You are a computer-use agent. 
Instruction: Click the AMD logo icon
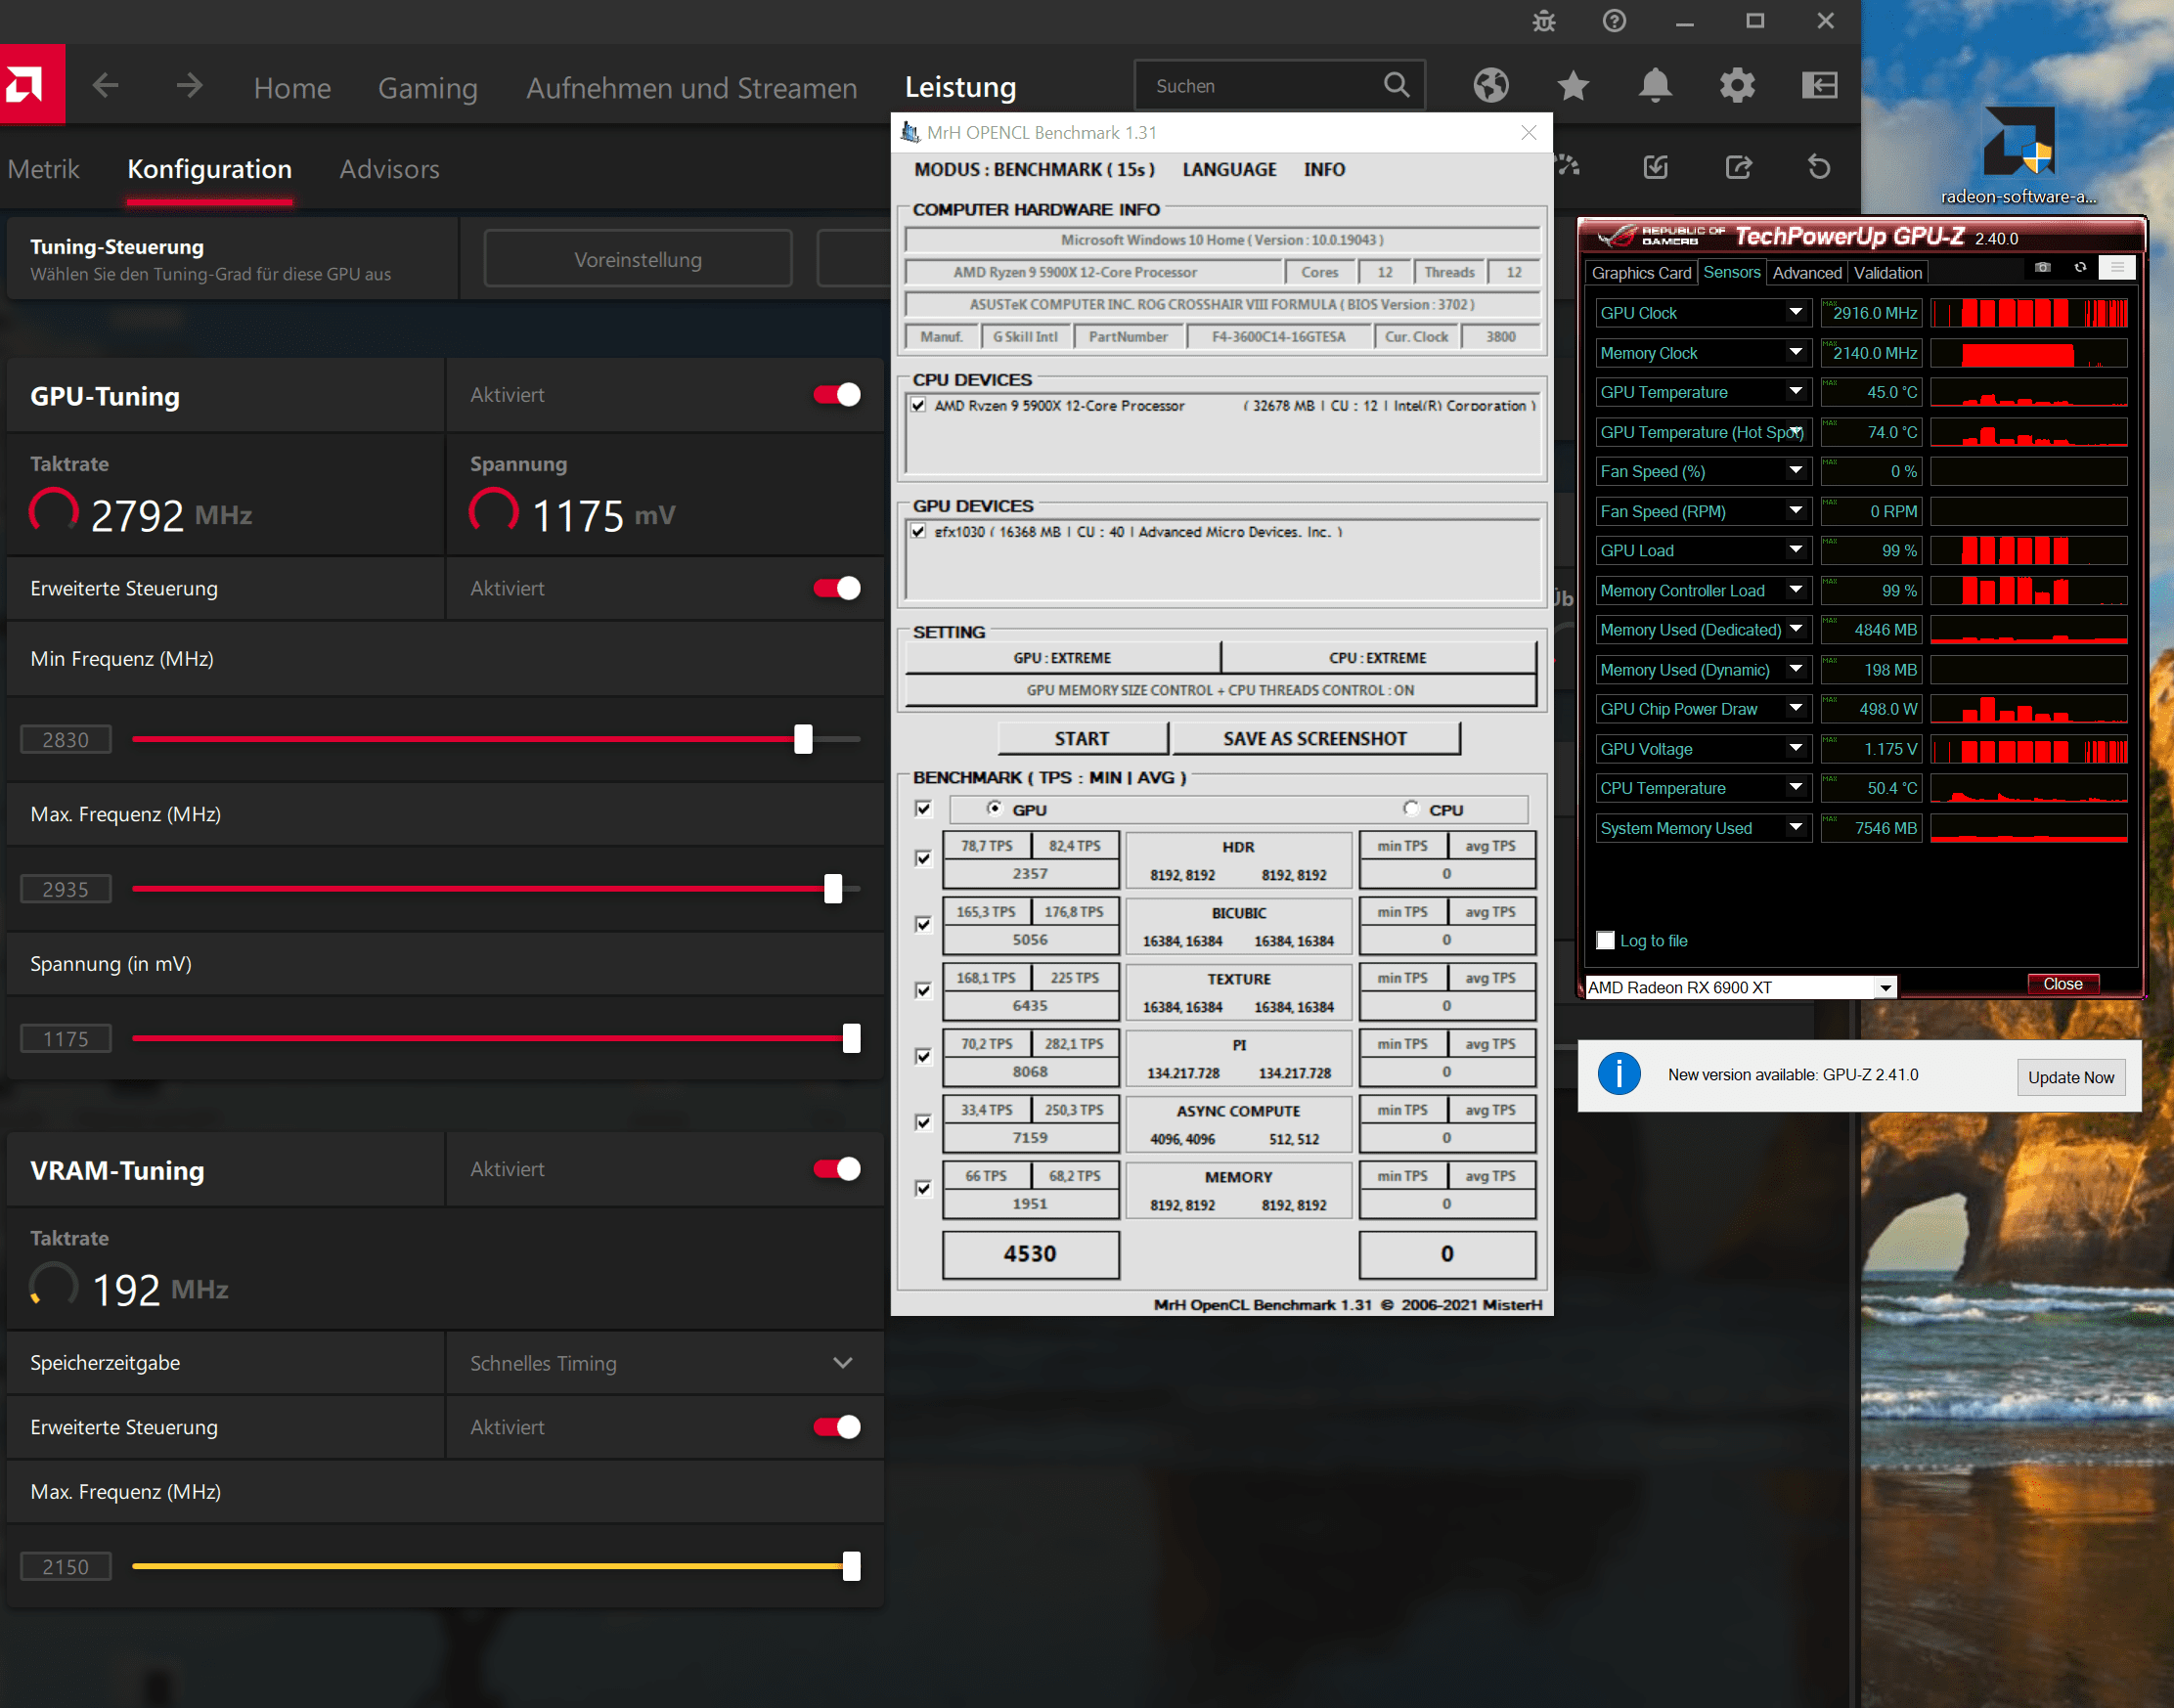coord(31,85)
